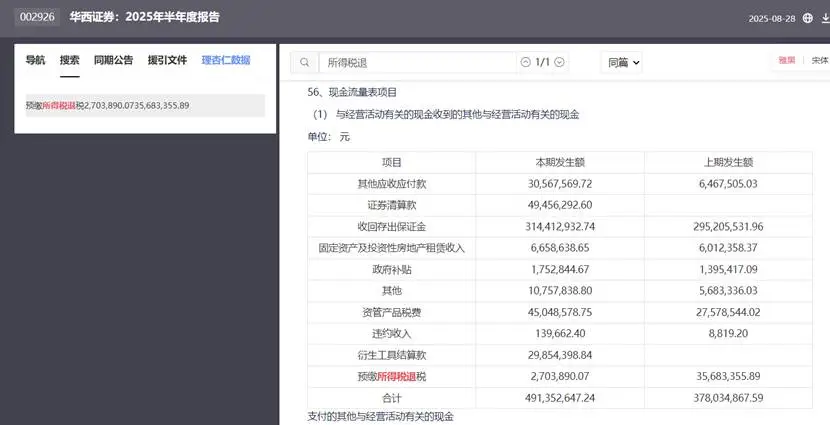Click the download icon at top right

click(x=825, y=18)
